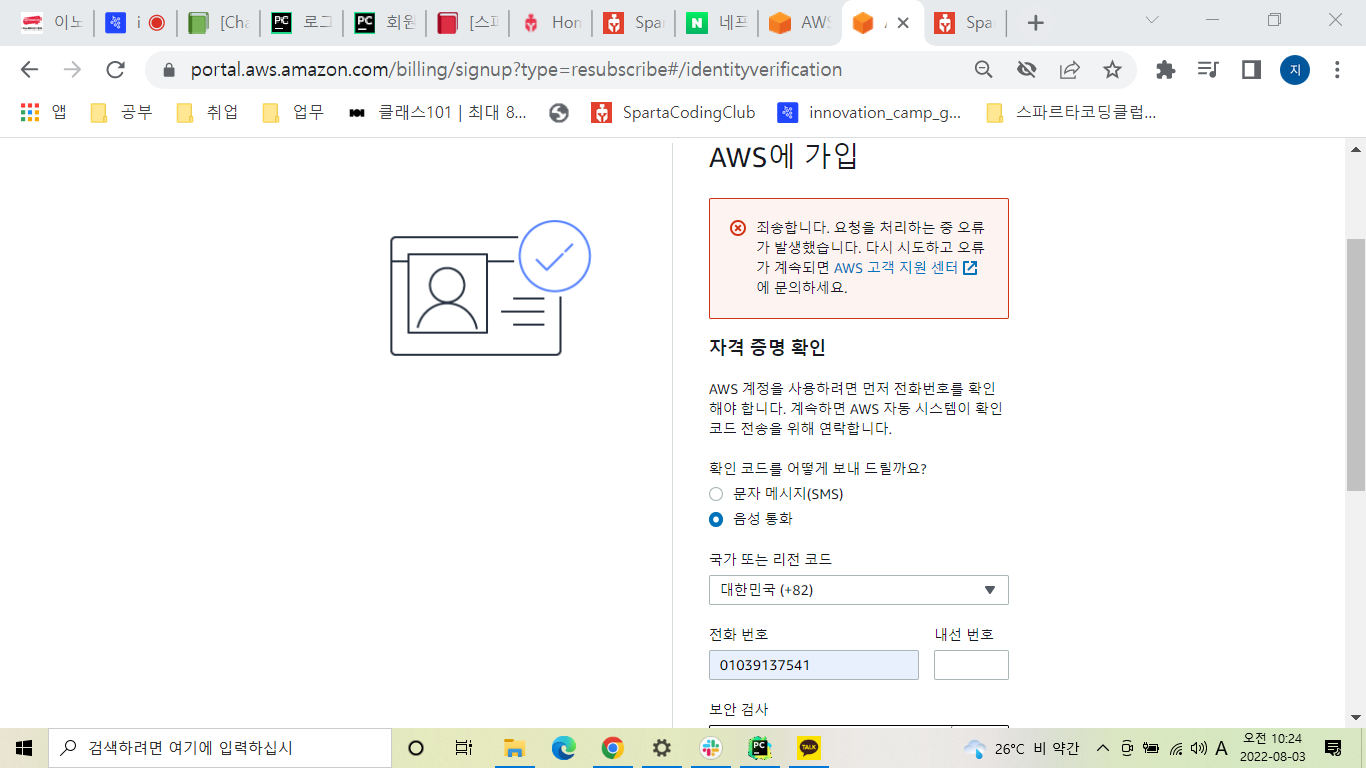This screenshot has height=768, width=1366.
Task: Click the 내선 번호 input field
Action: click(971, 665)
